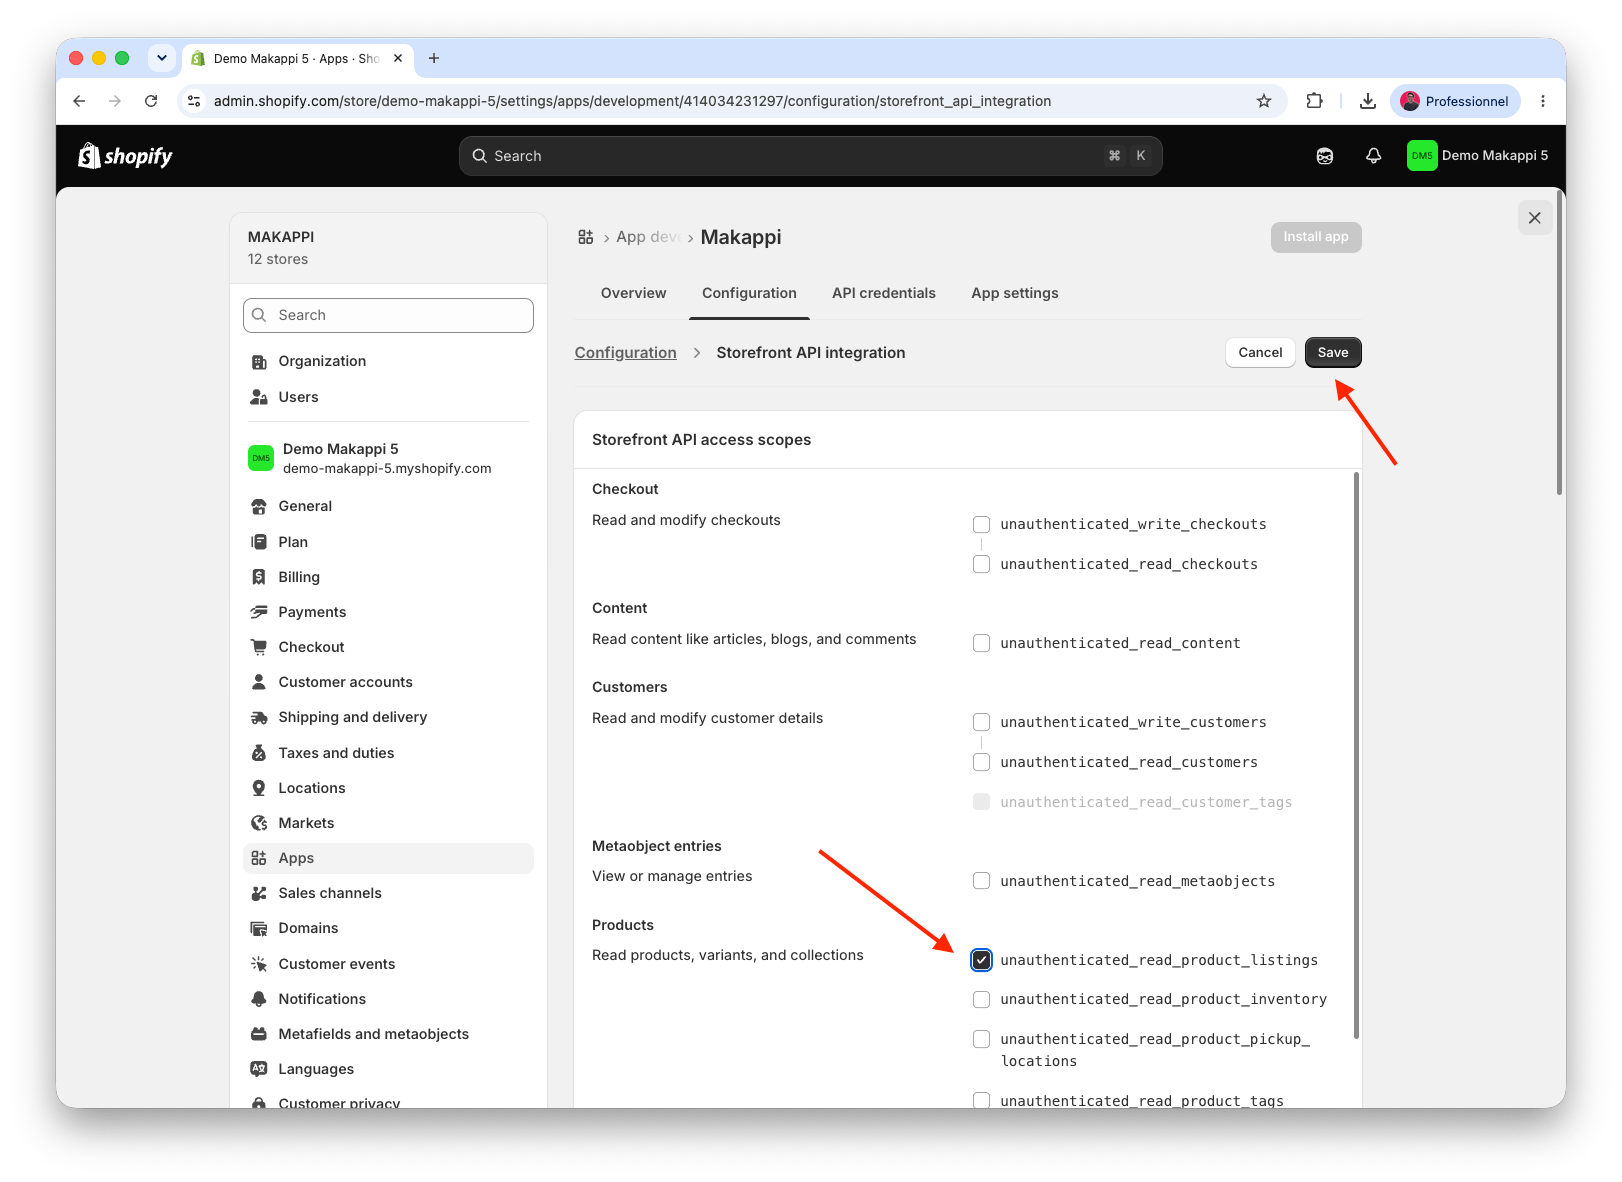Click the Markets globe icon
Screen dimensions: 1622x1182
[x=259, y=823]
